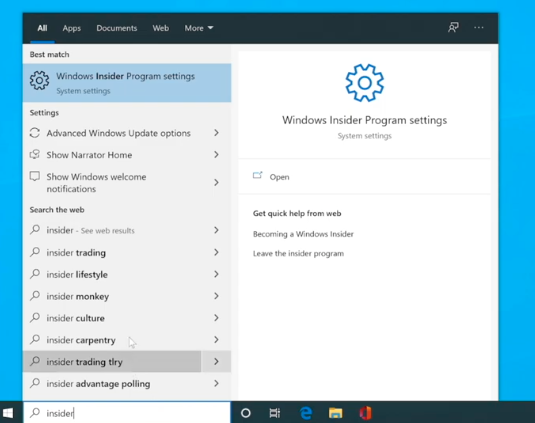Open Windows Insider Program settings best match
The height and width of the screenshot is (423, 535).
point(127,83)
